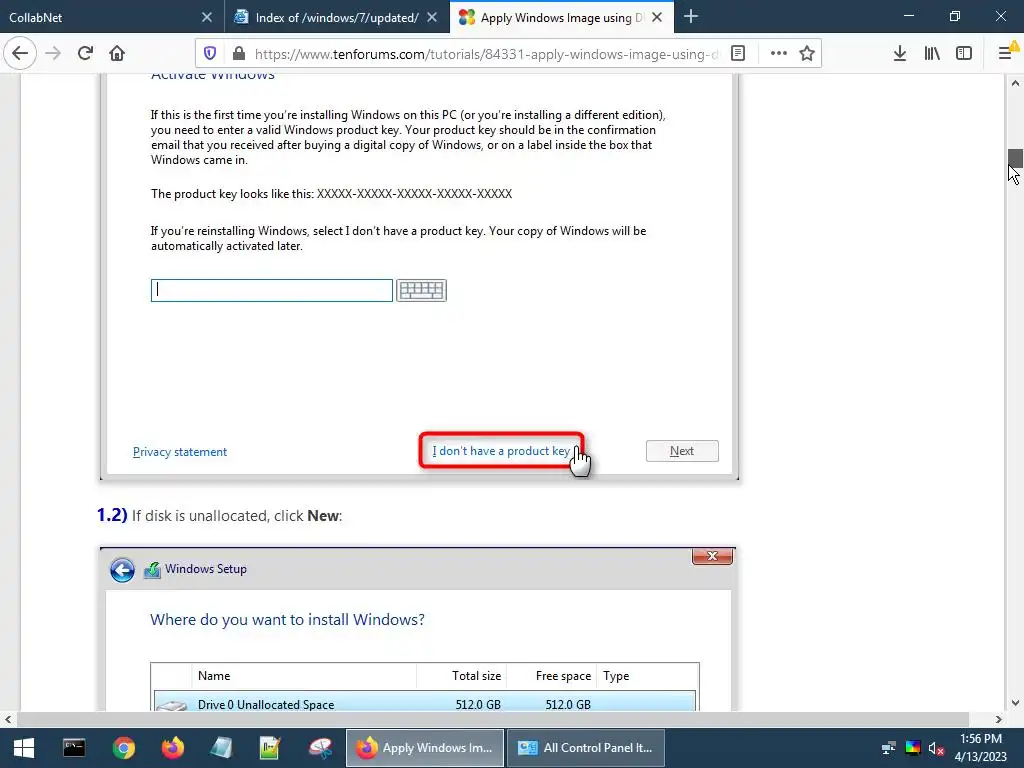Reload the current page
Viewport: 1024px width, 768px height.
pyautogui.click(x=86, y=54)
